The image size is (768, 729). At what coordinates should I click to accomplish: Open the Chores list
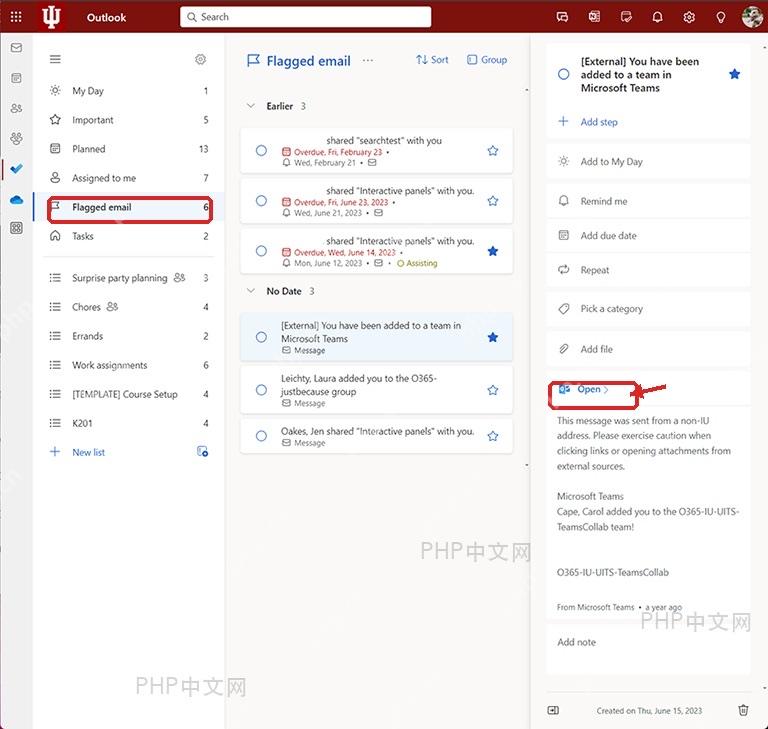[128, 307]
